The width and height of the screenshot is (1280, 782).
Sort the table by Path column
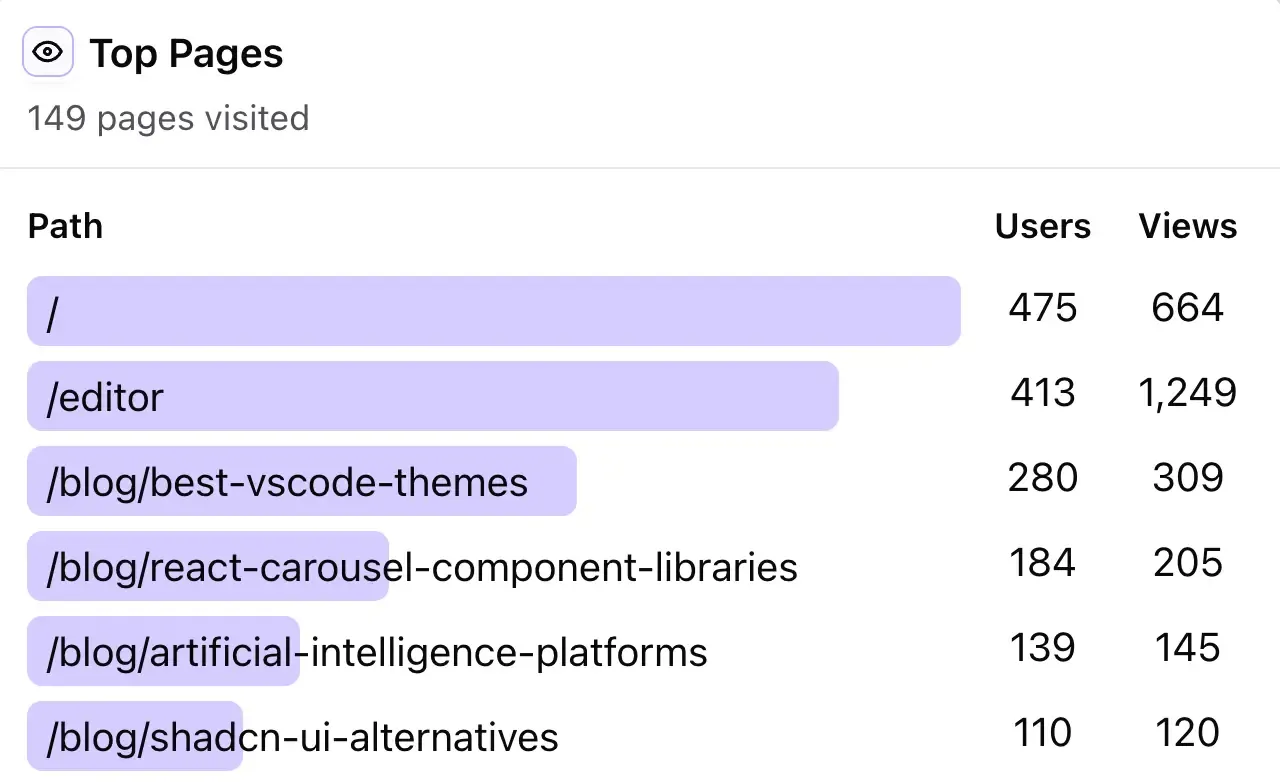click(64, 226)
